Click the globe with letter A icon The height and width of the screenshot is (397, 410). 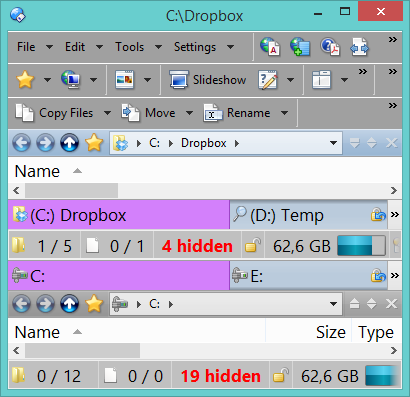269,46
